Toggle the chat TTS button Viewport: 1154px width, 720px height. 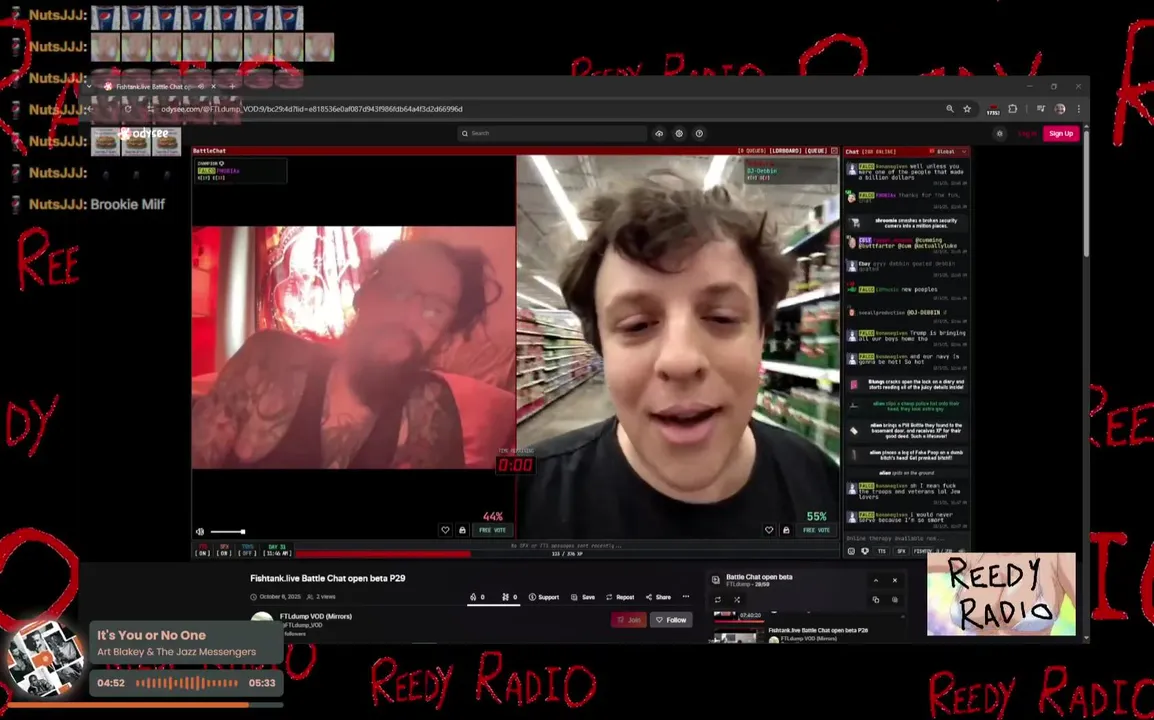pos(882,551)
